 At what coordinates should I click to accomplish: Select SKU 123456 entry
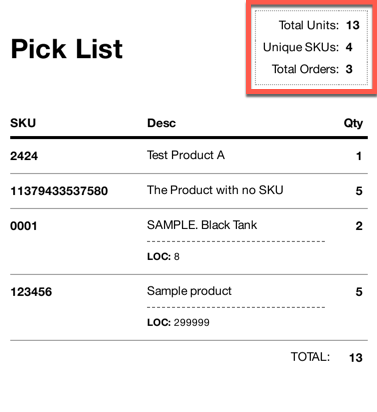(x=31, y=292)
